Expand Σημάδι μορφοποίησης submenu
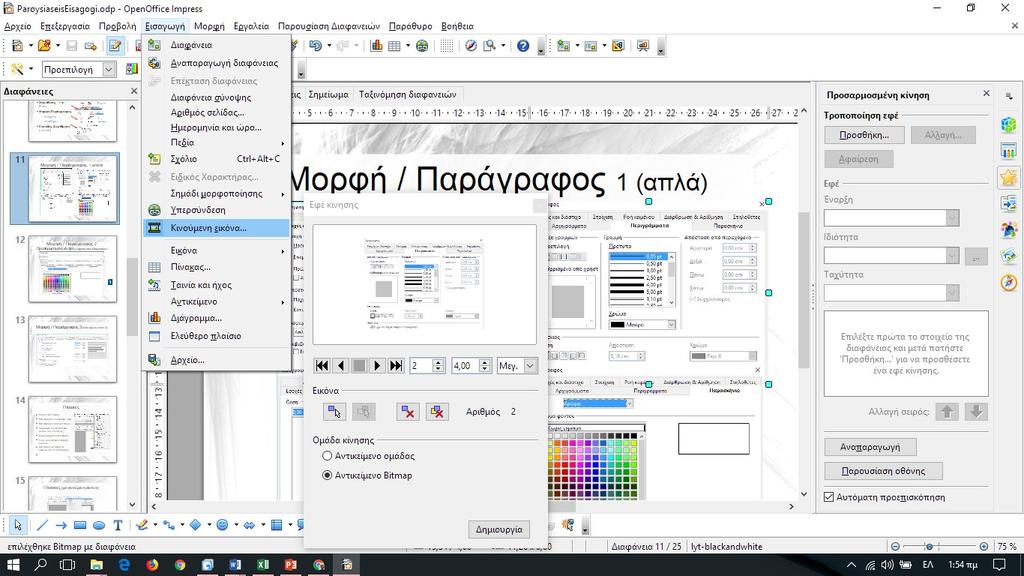Viewport: 1024px width, 576px height. [x=216, y=193]
